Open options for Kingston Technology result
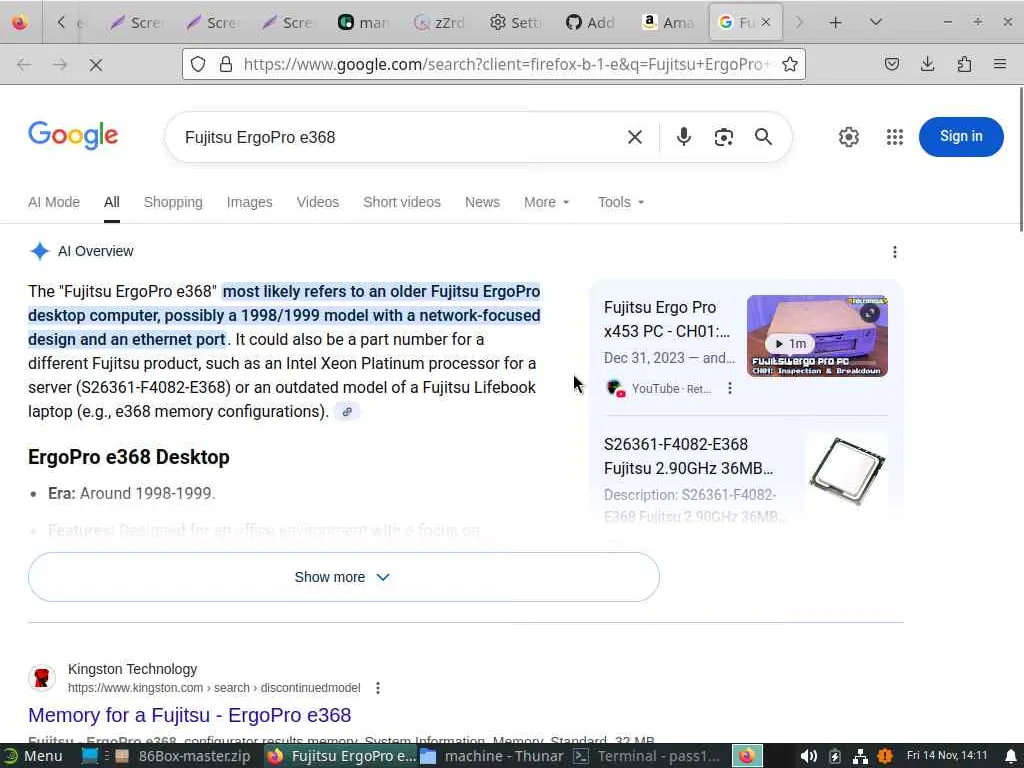 [x=377, y=688]
